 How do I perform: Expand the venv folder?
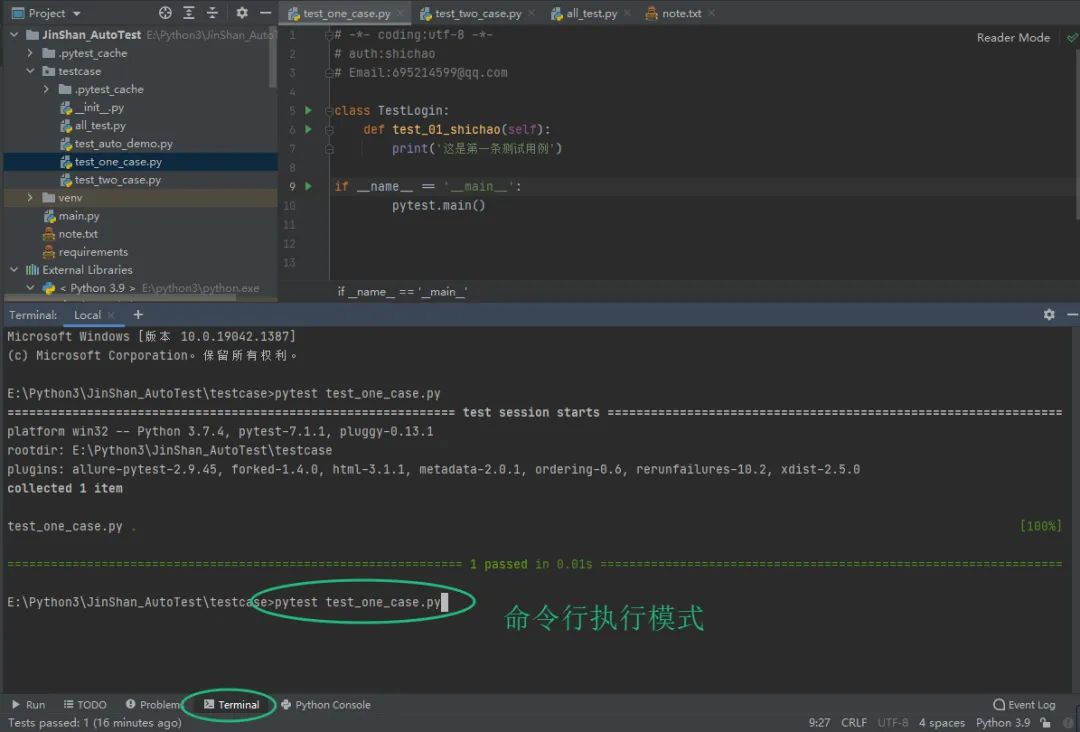[30, 198]
